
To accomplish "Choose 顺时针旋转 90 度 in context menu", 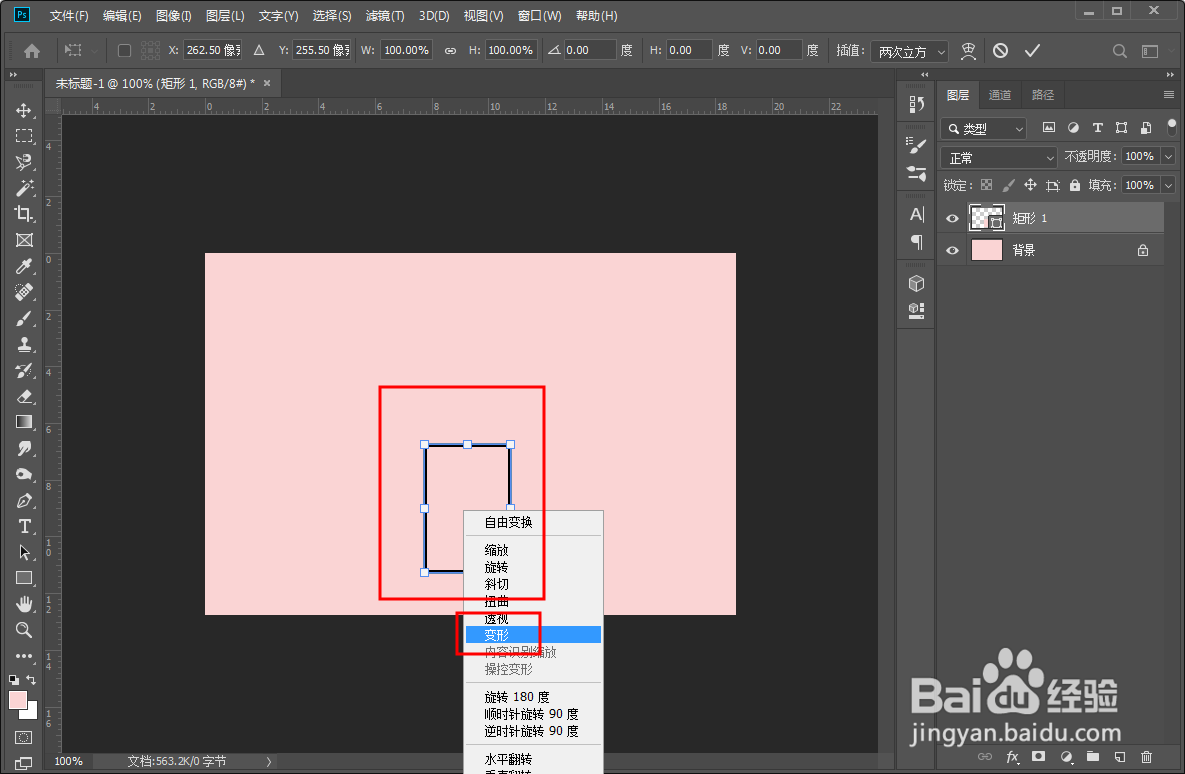I will coord(534,714).
